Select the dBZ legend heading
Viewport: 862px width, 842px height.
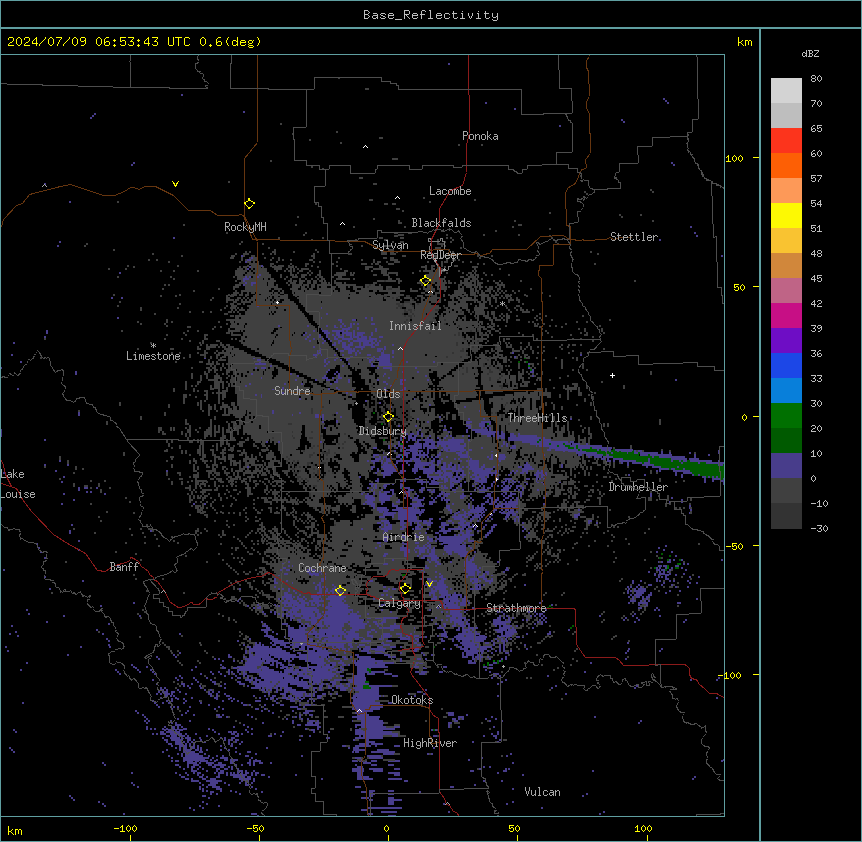[810, 53]
